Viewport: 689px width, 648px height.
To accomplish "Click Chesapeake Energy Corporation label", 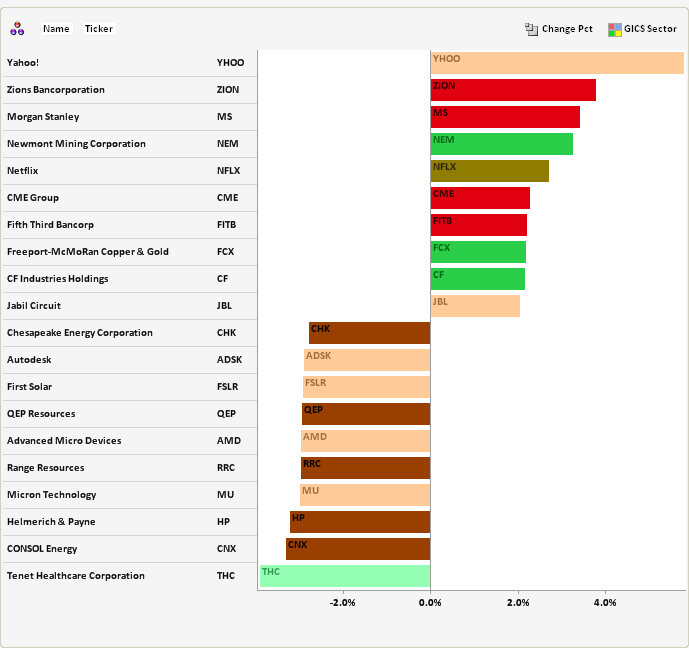I will tap(80, 333).
